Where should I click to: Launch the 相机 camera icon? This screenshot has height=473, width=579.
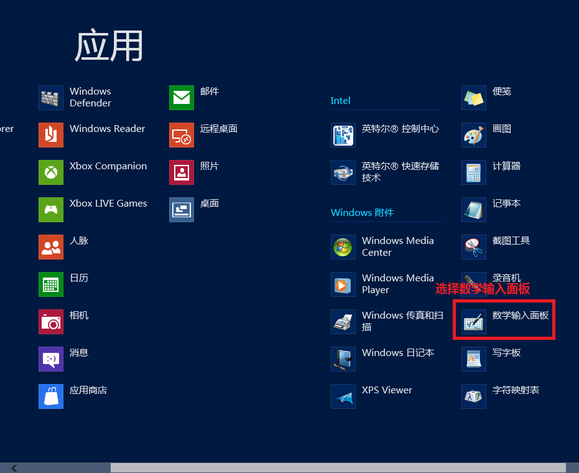[51, 322]
